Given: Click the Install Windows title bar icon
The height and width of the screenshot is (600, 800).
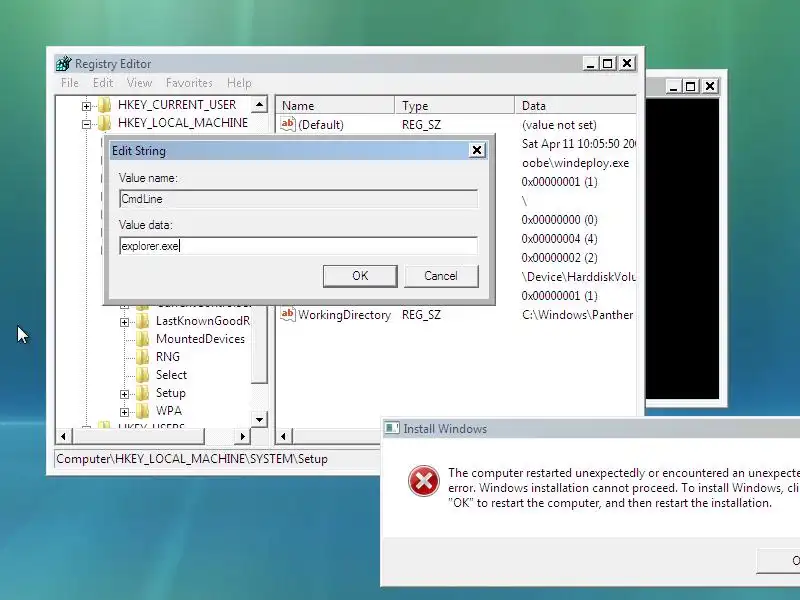Looking at the screenshot, I should coord(391,428).
